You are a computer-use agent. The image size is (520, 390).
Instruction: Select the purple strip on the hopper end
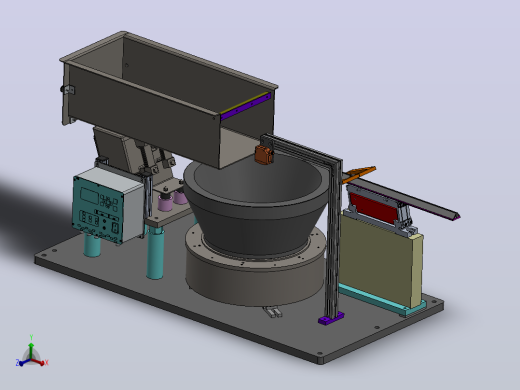(x=245, y=107)
